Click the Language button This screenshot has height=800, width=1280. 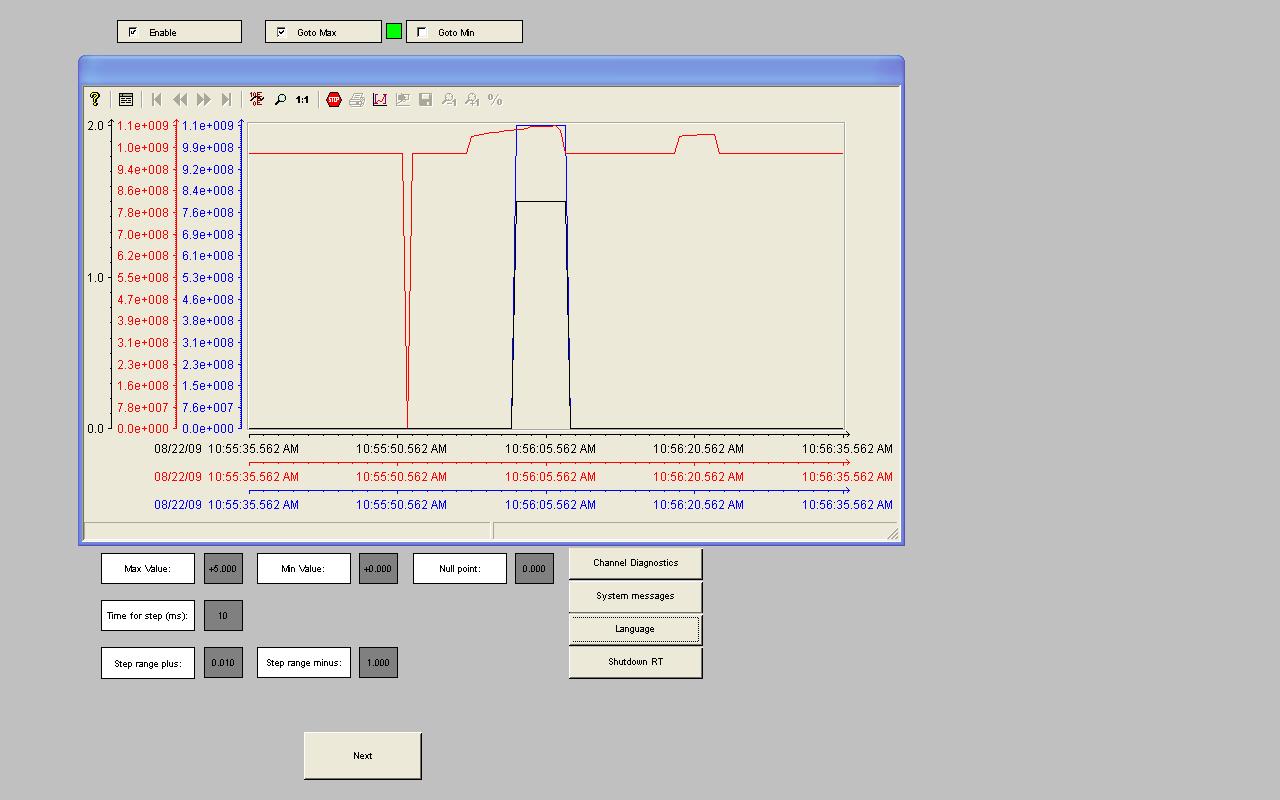(x=635, y=629)
